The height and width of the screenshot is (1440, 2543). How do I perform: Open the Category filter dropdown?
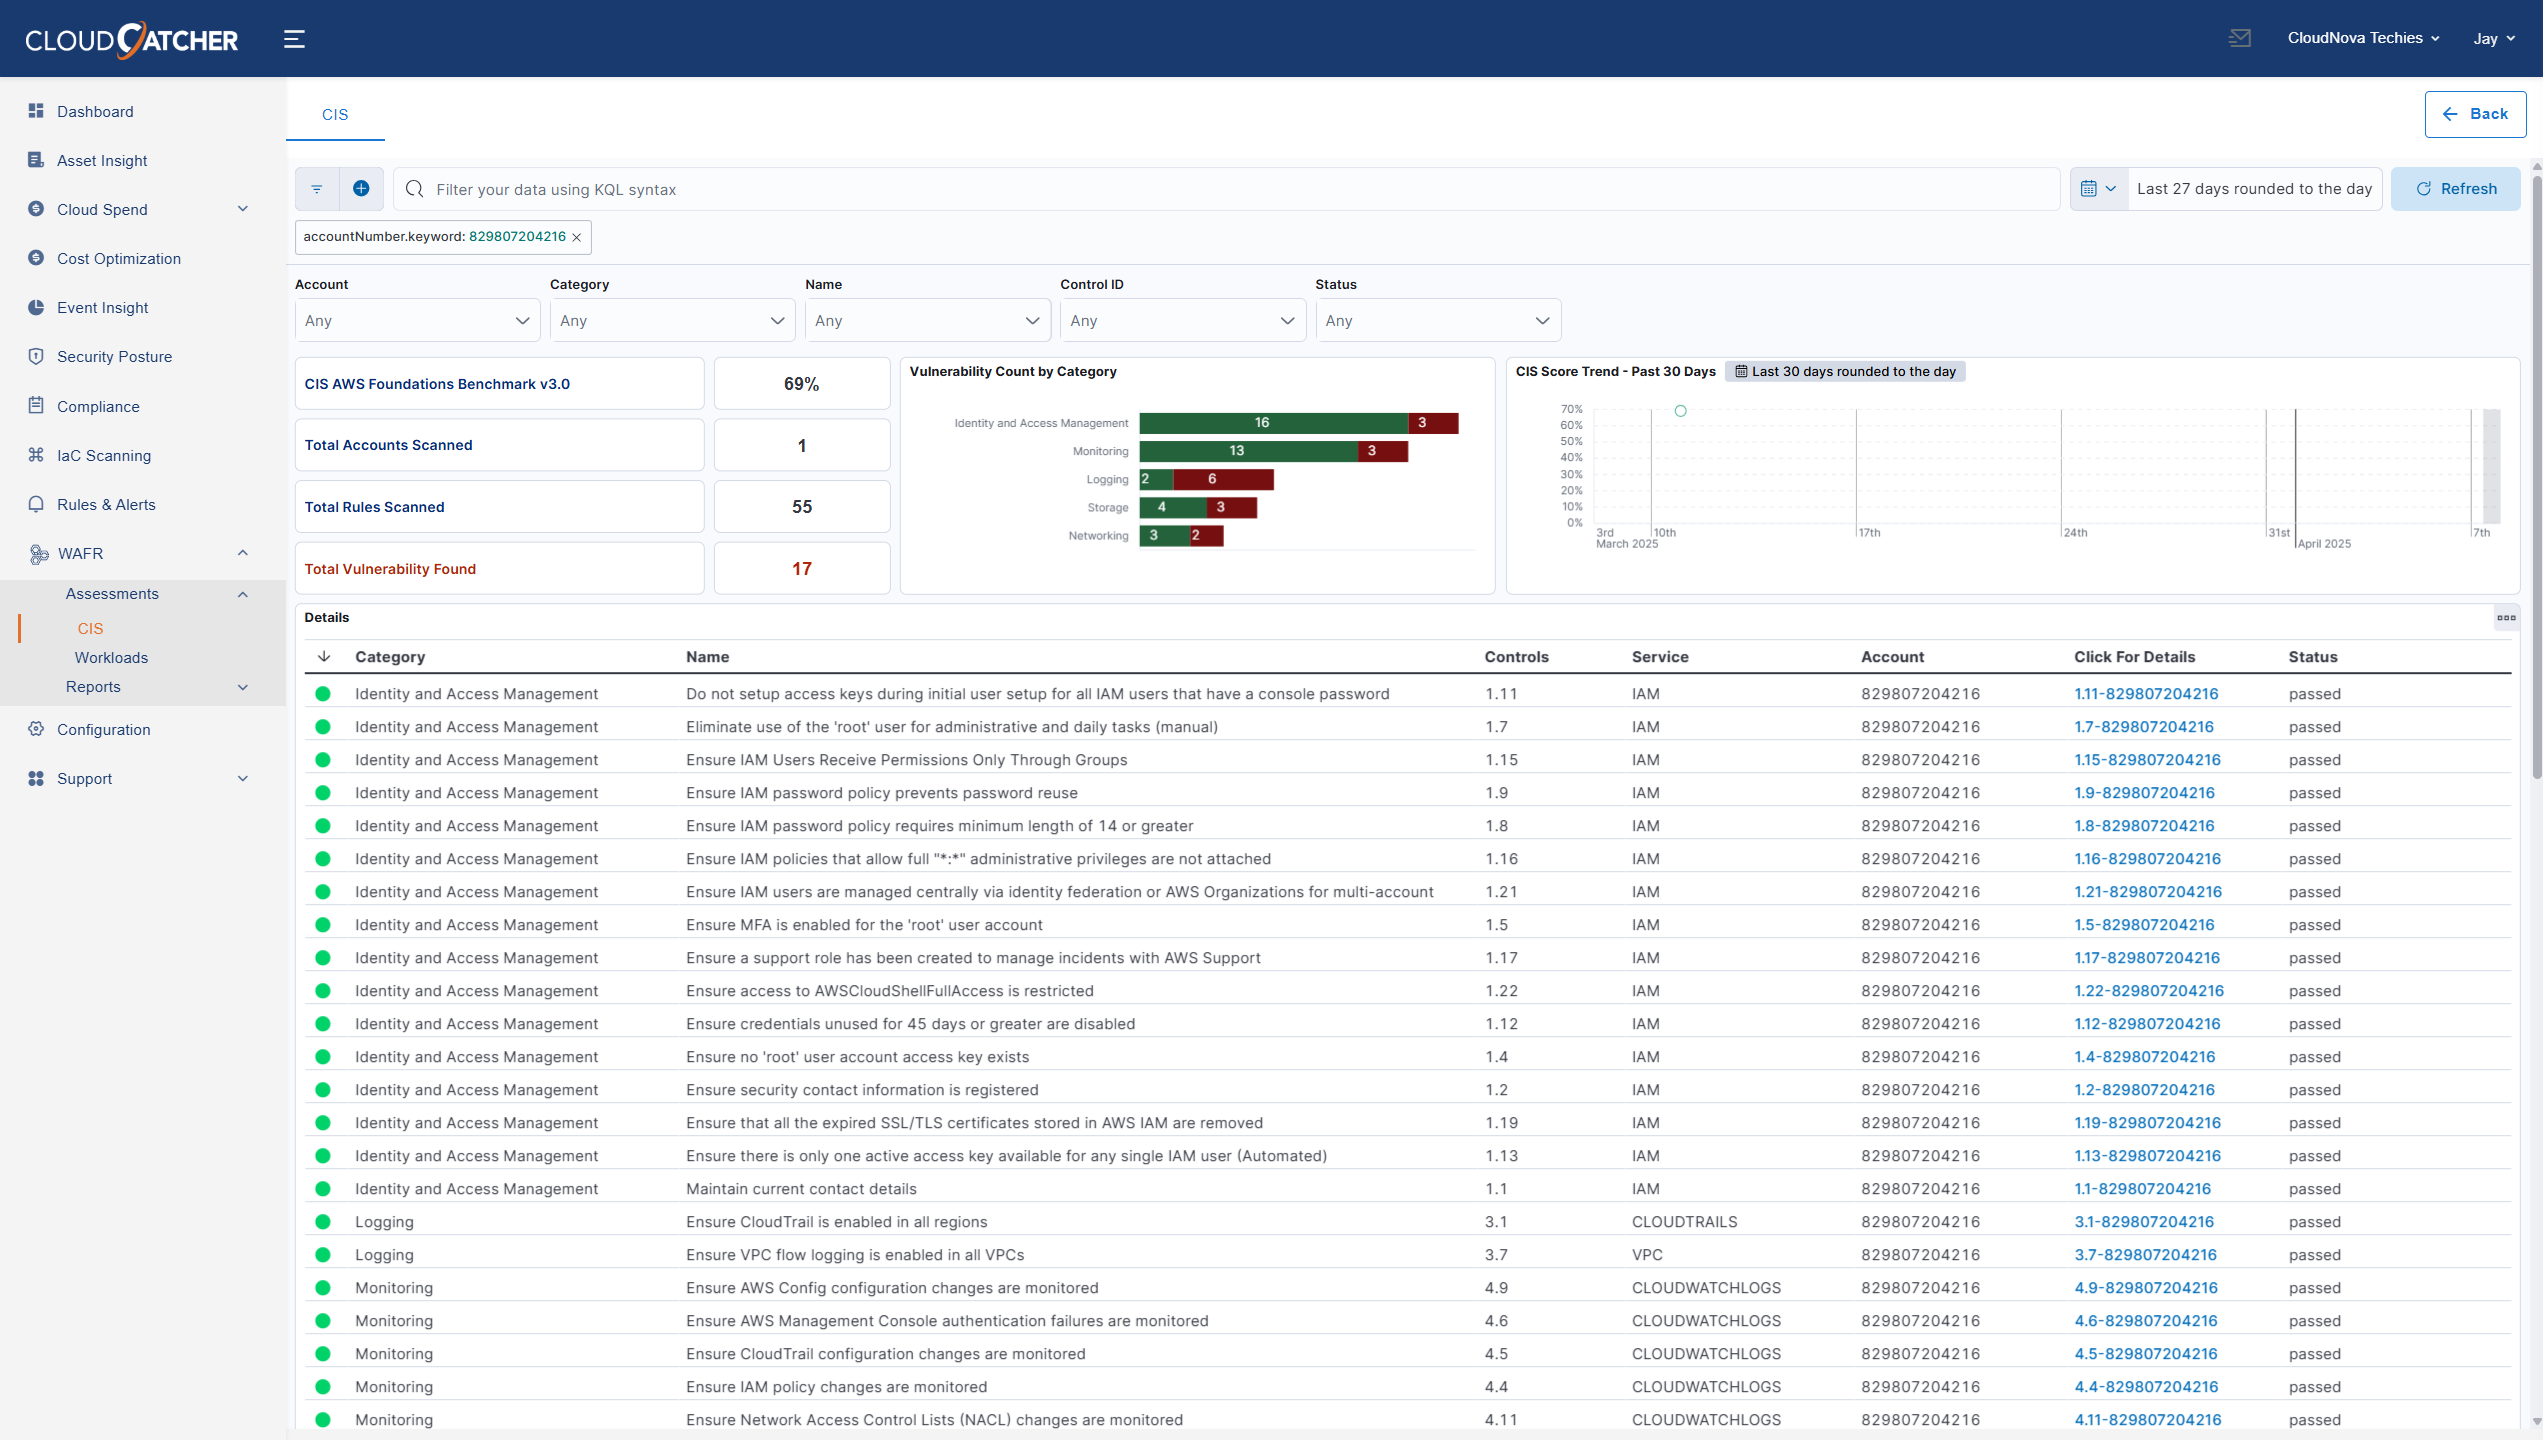coord(672,321)
